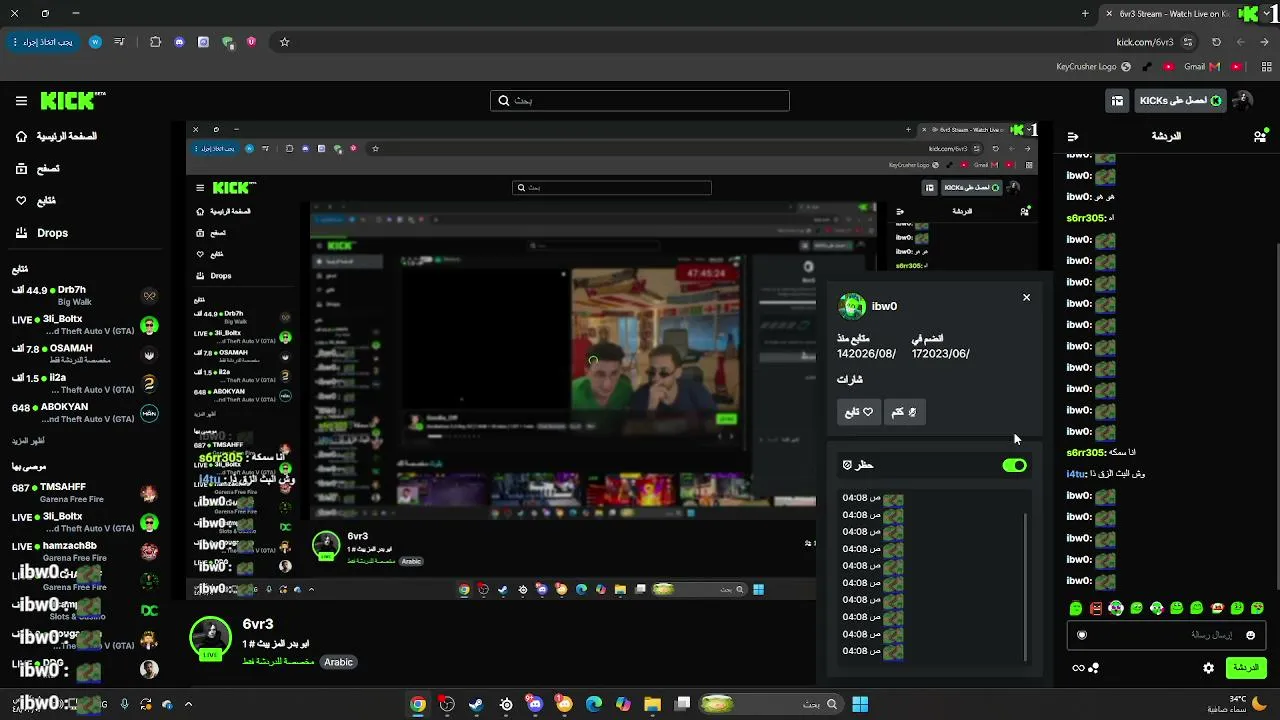Collapse the chat panel with arrow icon
Image resolution: width=1280 pixels, height=720 pixels.
(1073, 136)
